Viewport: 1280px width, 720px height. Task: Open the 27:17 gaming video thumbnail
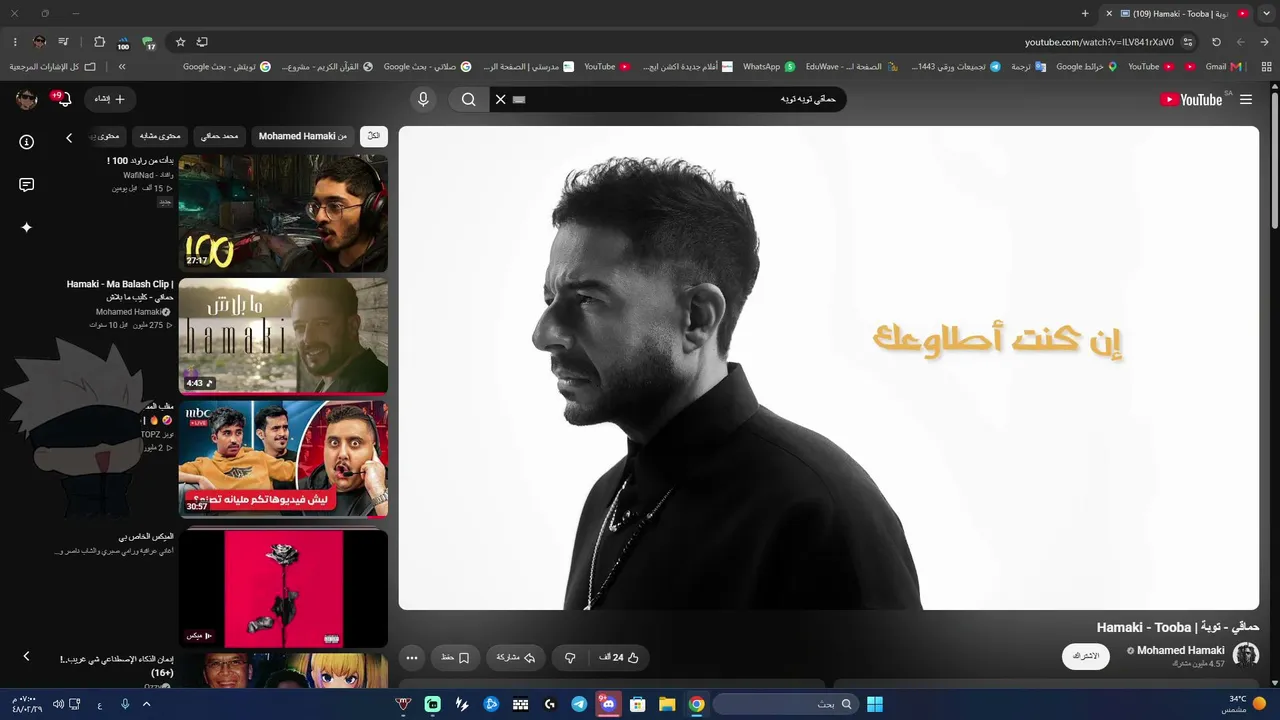click(283, 212)
